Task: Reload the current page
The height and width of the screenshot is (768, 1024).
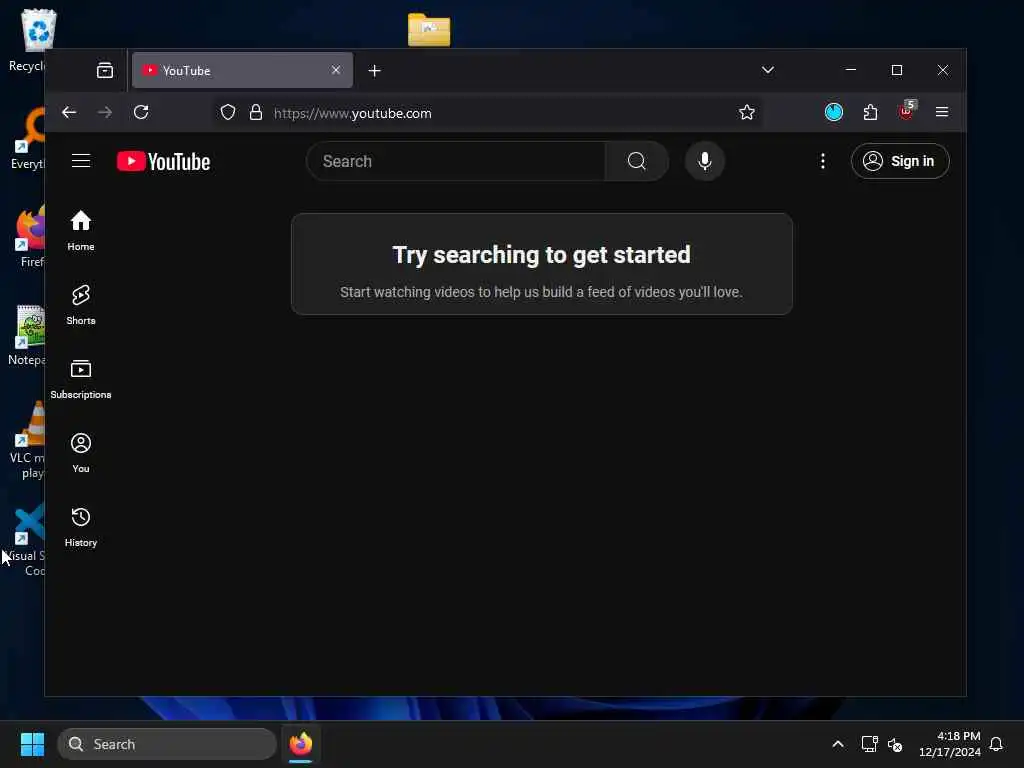Action: (x=141, y=112)
